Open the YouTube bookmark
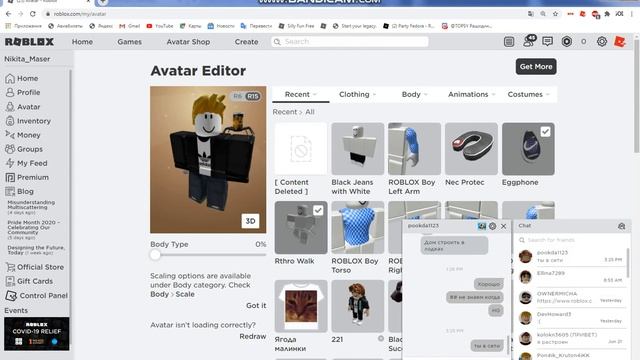The height and width of the screenshot is (360, 640). (160, 26)
